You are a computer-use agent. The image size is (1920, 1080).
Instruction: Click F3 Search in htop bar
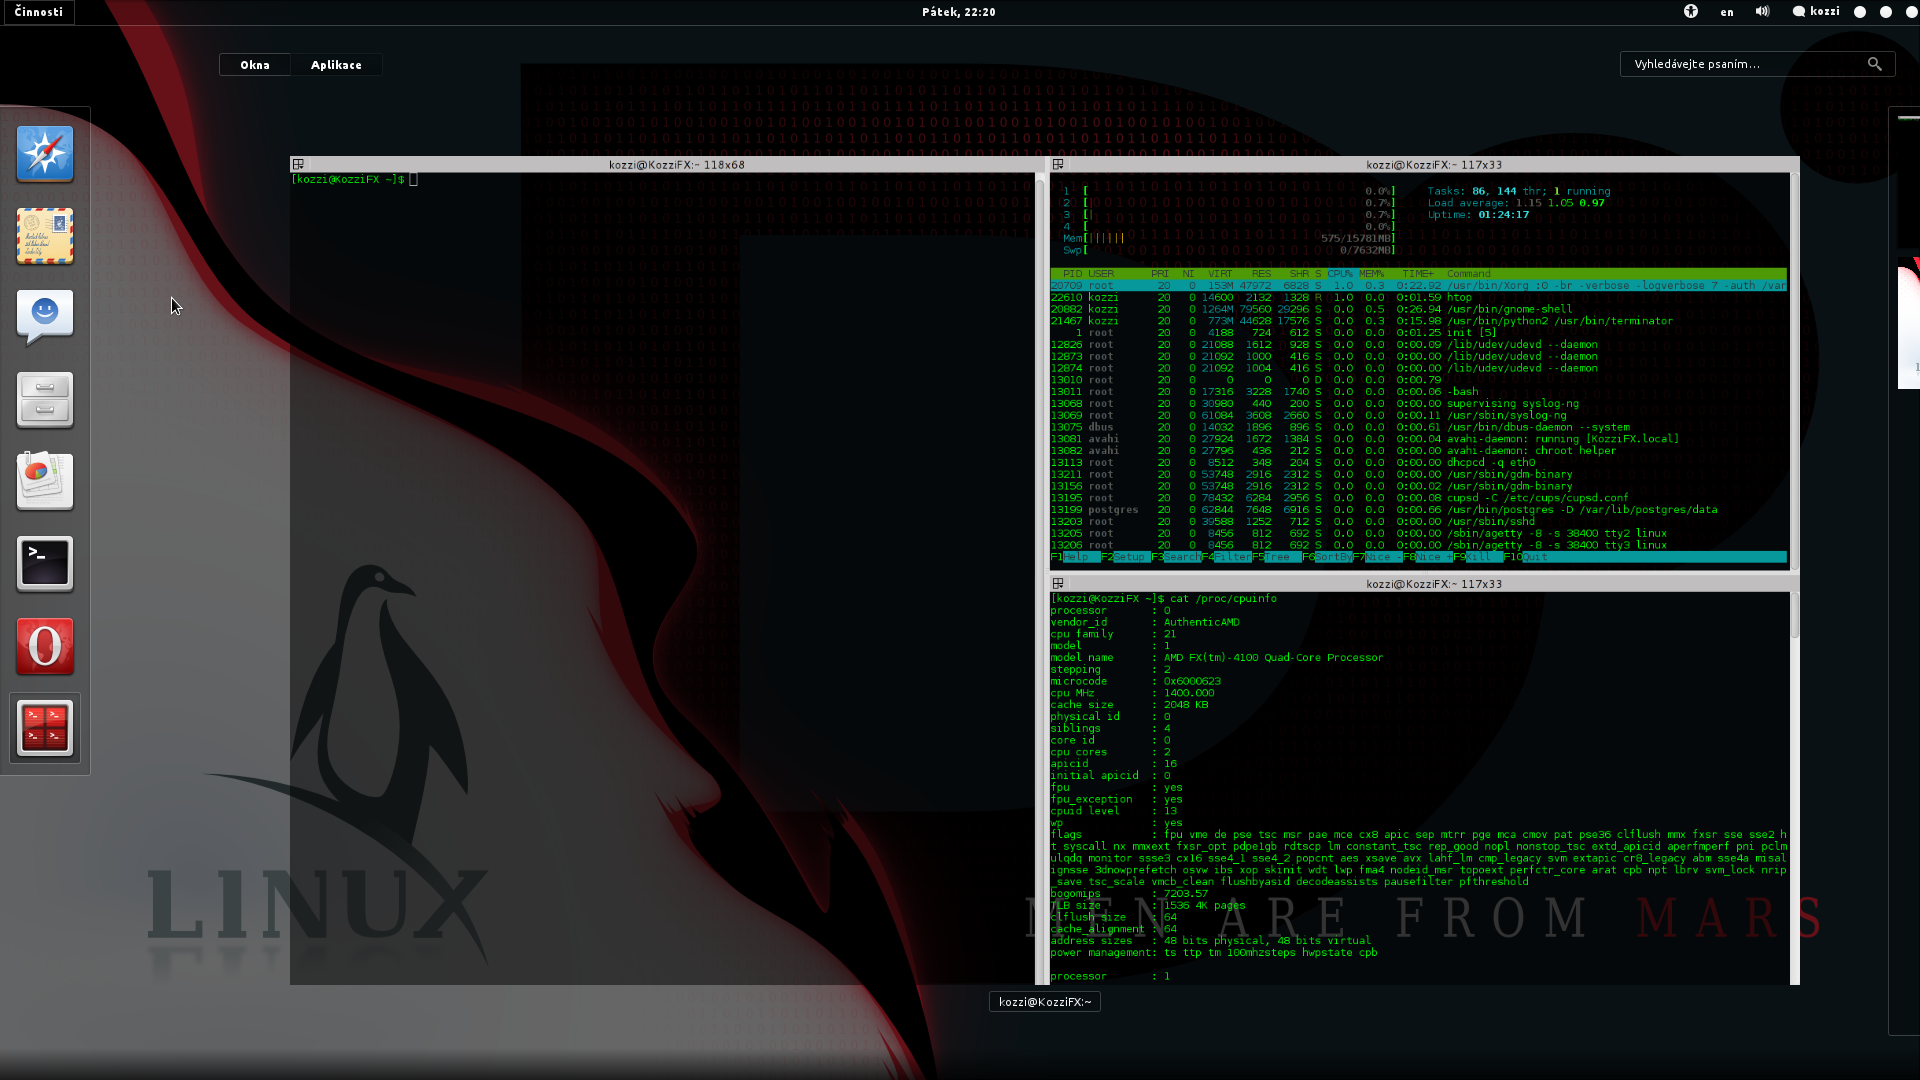[x=1176, y=557]
